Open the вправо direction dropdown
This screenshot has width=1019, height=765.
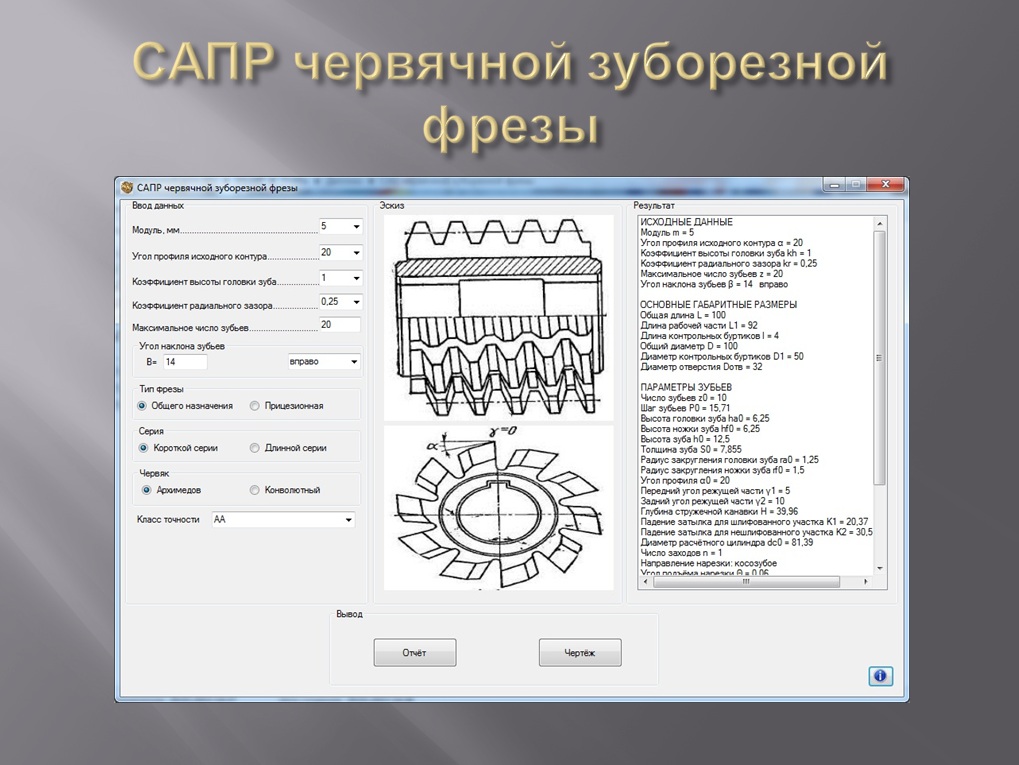coord(354,362)
